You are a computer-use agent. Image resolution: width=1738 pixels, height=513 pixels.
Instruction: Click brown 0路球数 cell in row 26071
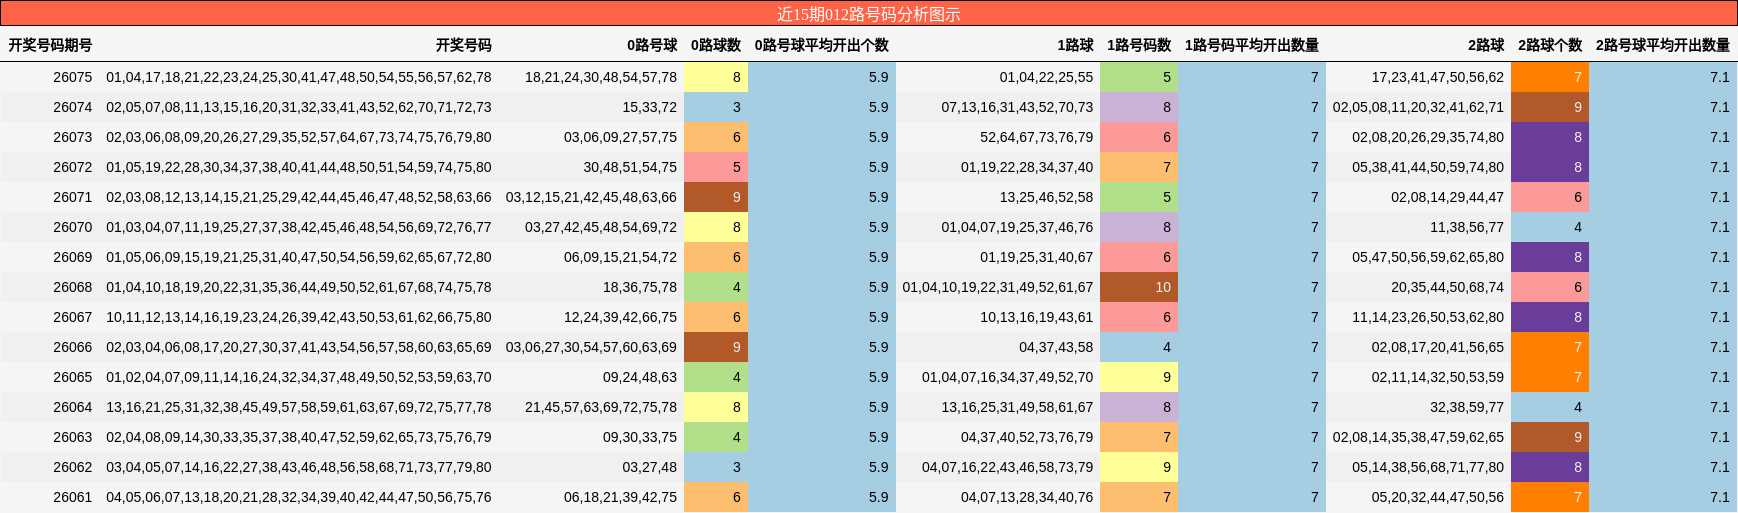click(716, 197)
